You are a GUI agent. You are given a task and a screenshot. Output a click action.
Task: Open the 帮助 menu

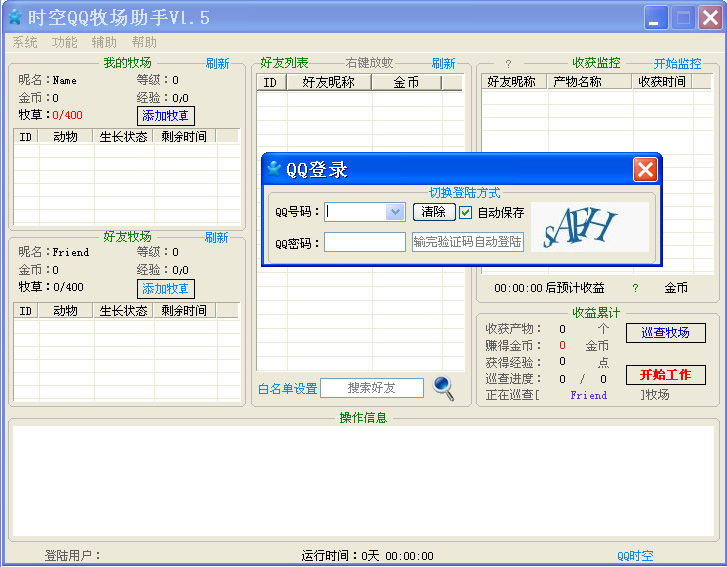click(144, 42)
